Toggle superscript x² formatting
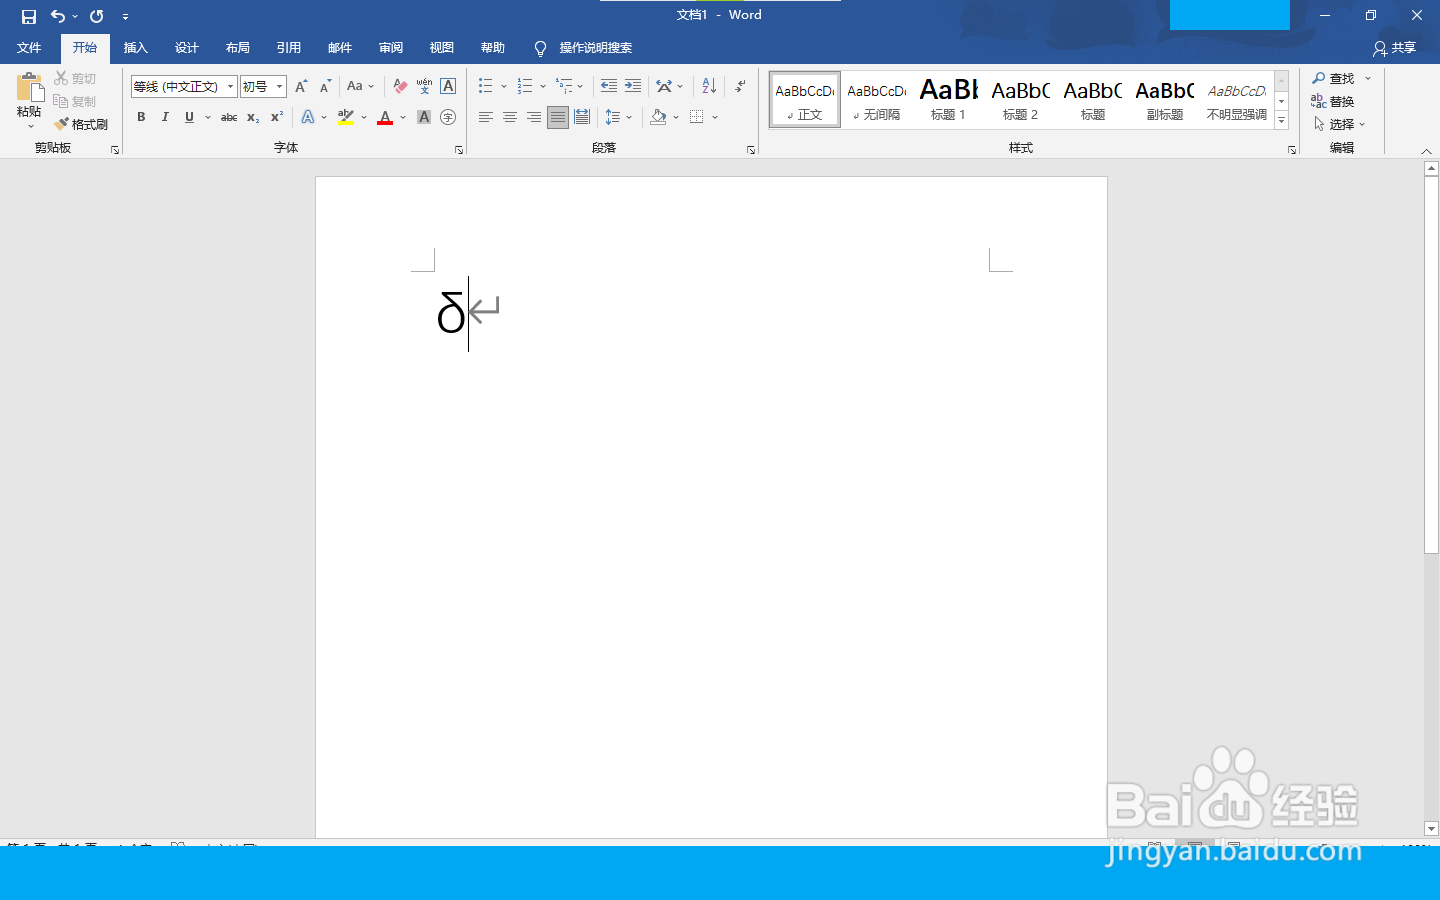 tap(277, 117)
